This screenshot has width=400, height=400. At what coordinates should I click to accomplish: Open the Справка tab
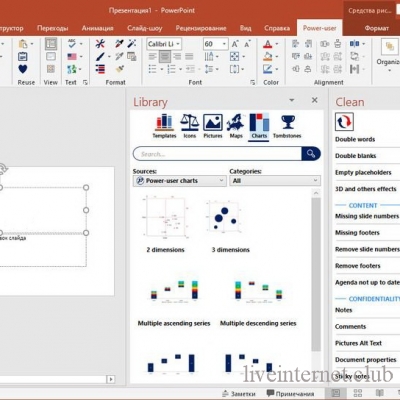tap(277, 28)
